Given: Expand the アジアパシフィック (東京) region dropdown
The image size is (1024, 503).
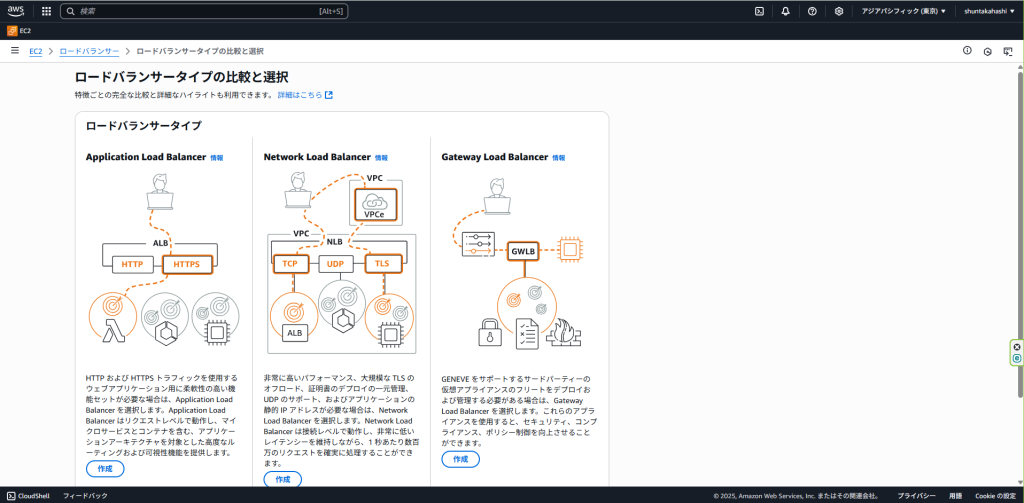Looking at the screenshot, I should 903,11.
